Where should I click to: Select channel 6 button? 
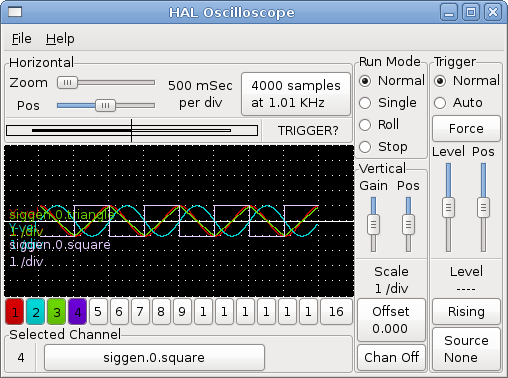pos(119,312)
